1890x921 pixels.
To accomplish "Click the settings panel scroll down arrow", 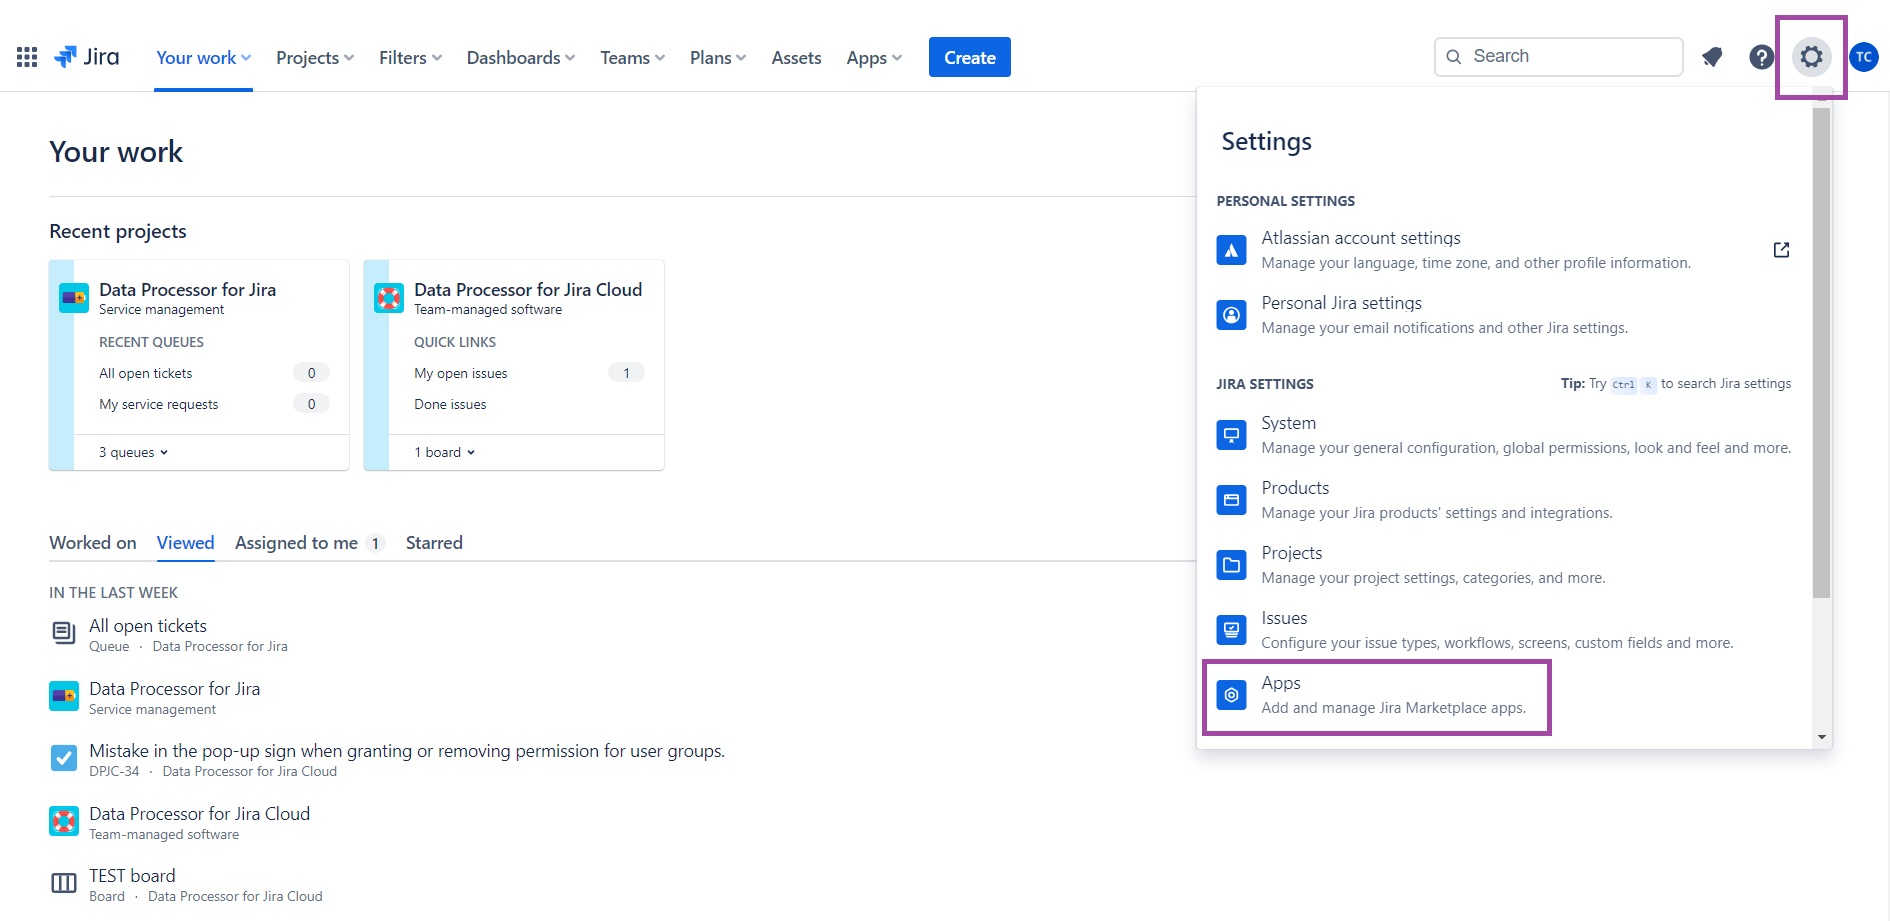I will coord(1821,737).
